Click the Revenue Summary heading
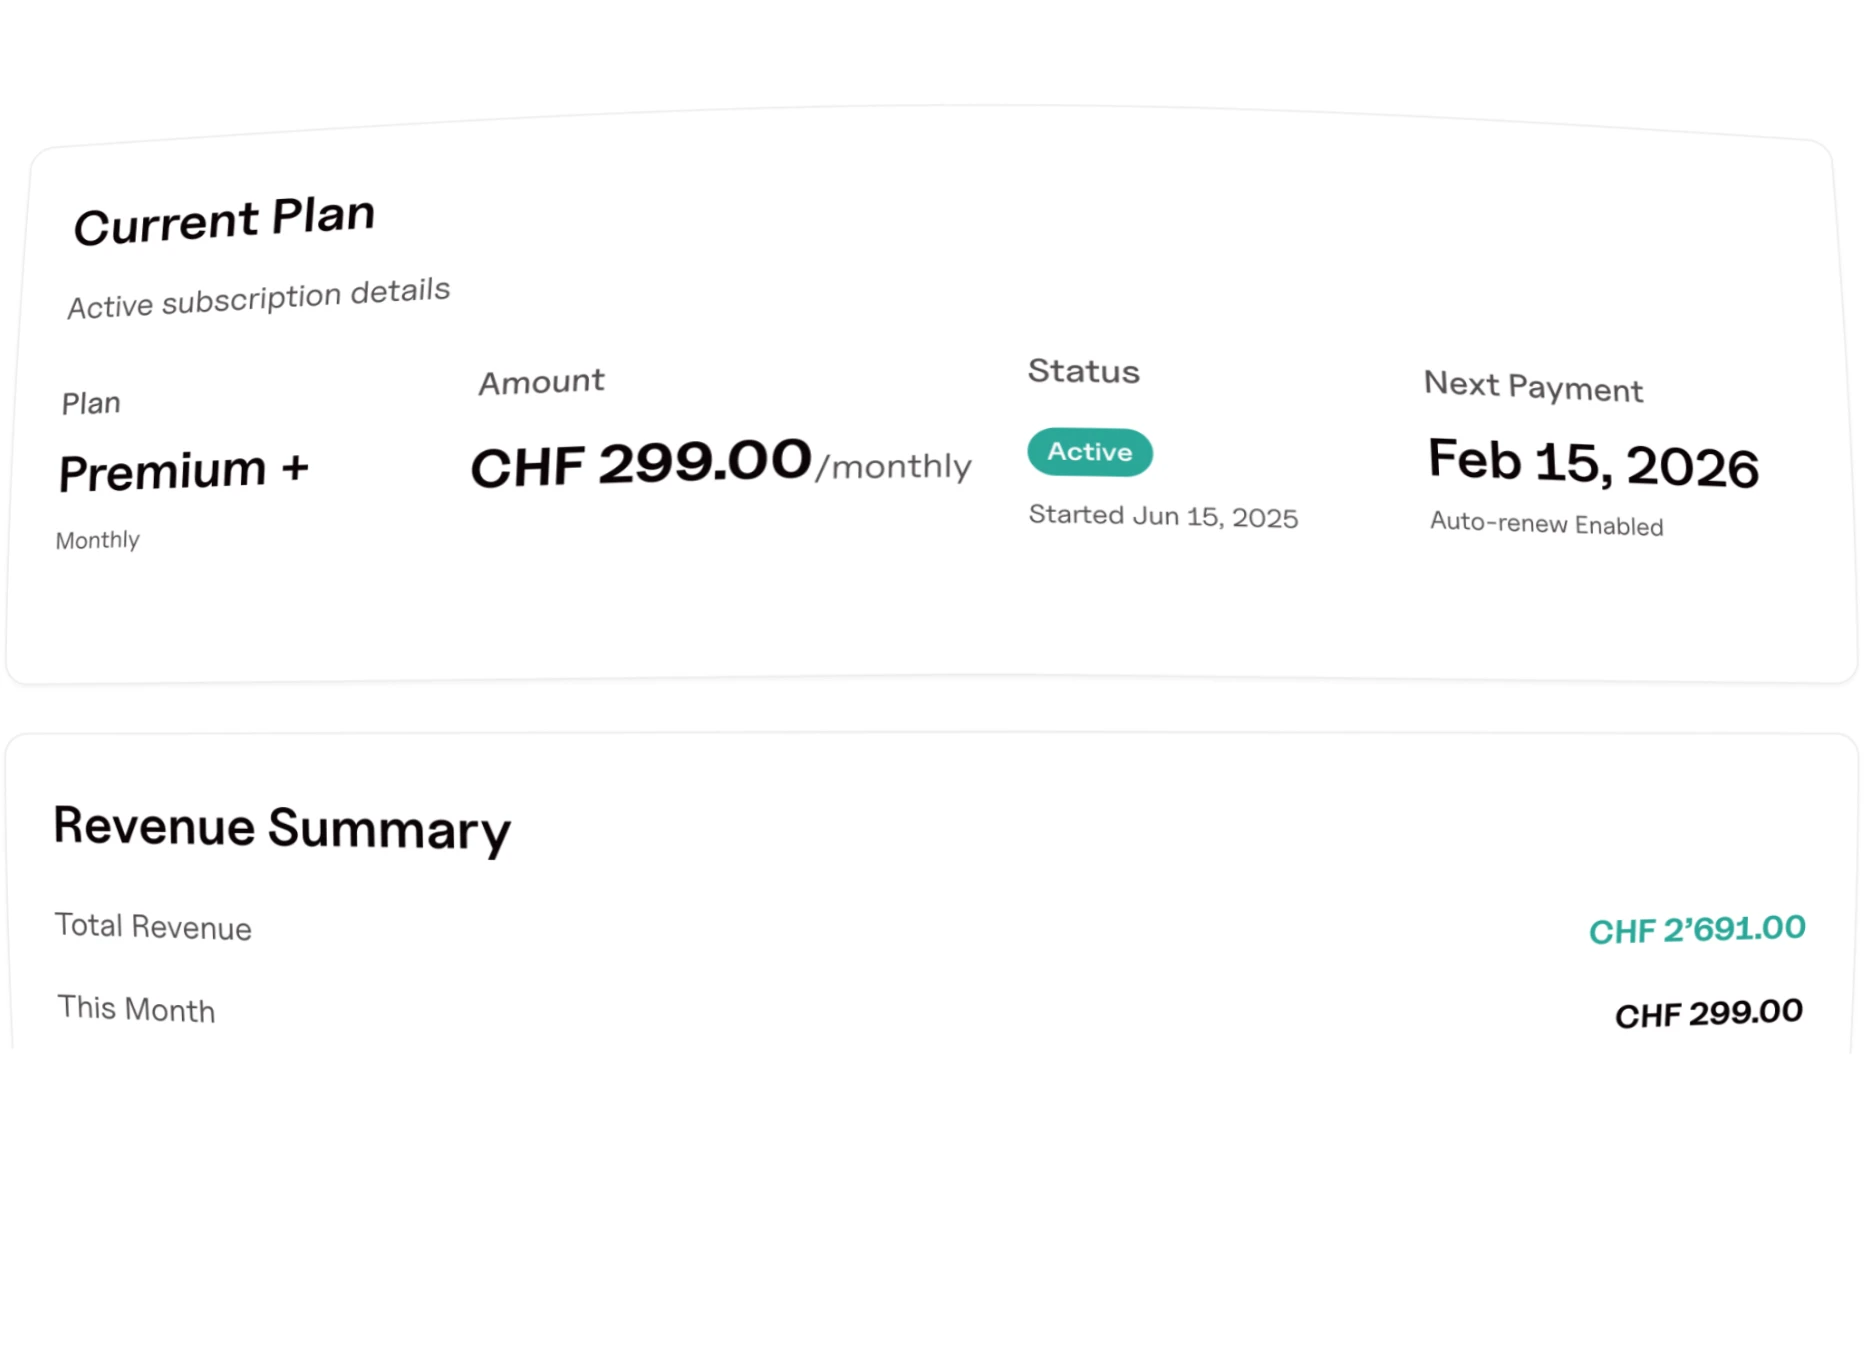The image size is (1866, 1350). coord(282,827)
